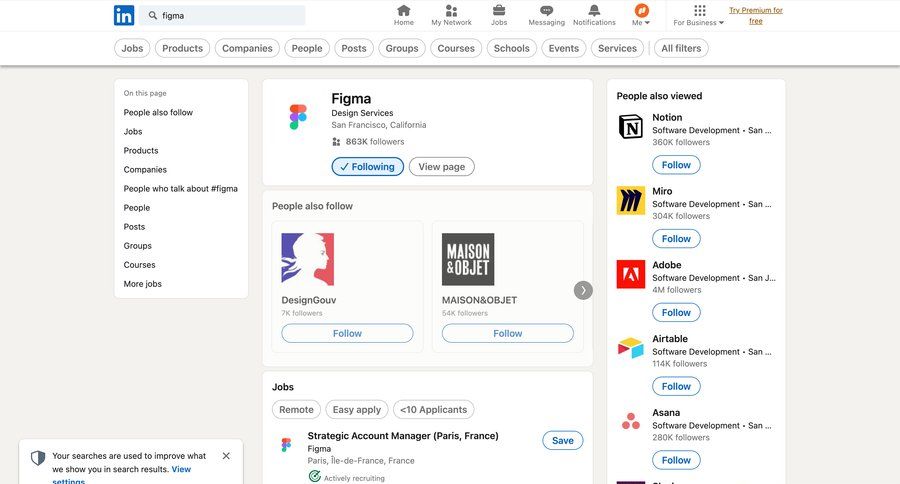This screenshot has height=484, width=900.
Task: Follow Airtable
Action: pyautogui.click(x=676, y=386)
